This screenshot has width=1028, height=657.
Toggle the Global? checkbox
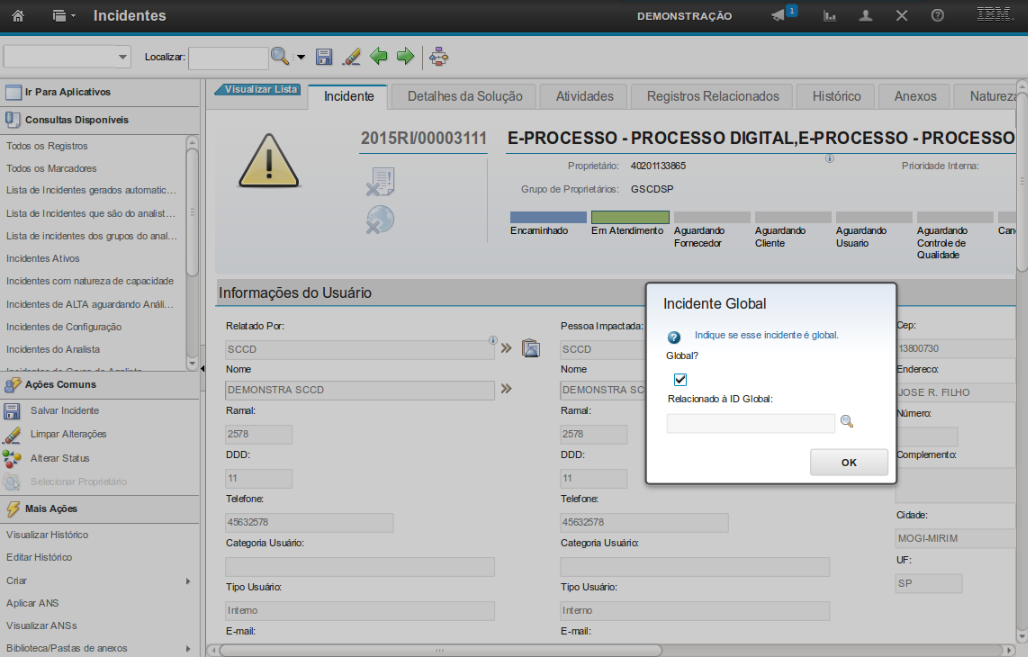[681, 379]
